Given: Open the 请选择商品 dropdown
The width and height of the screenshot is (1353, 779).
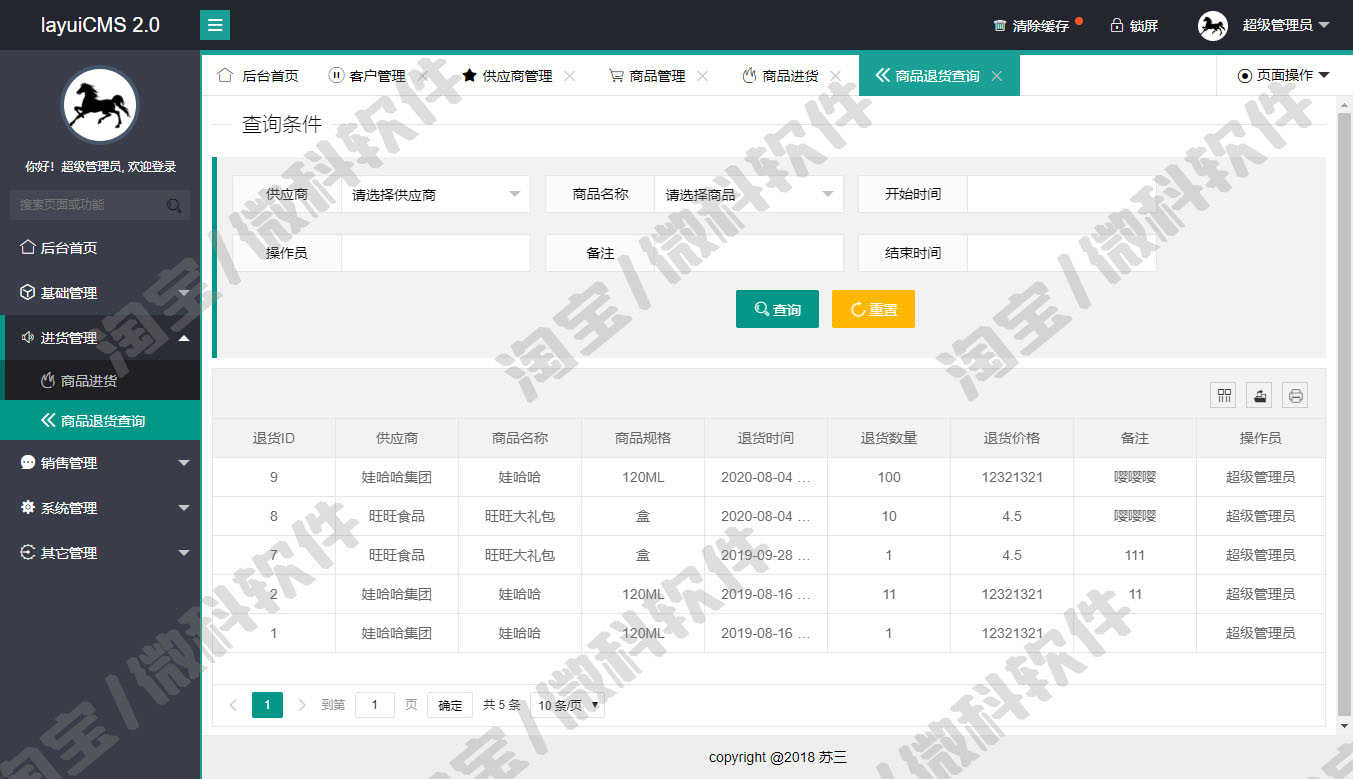Looking at the screenshot, I should click(x=748, y=194).
